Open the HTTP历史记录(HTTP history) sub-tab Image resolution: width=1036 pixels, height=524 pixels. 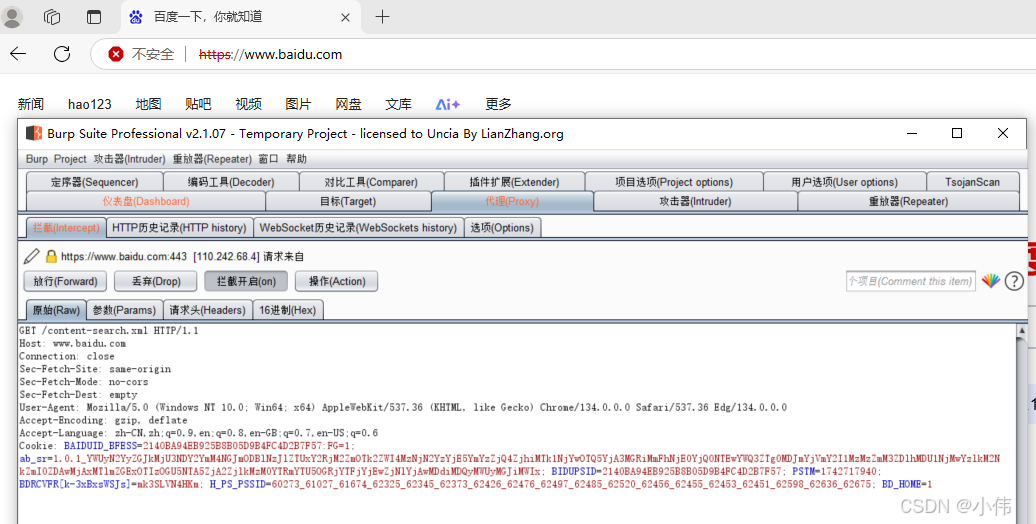[178, 228]
